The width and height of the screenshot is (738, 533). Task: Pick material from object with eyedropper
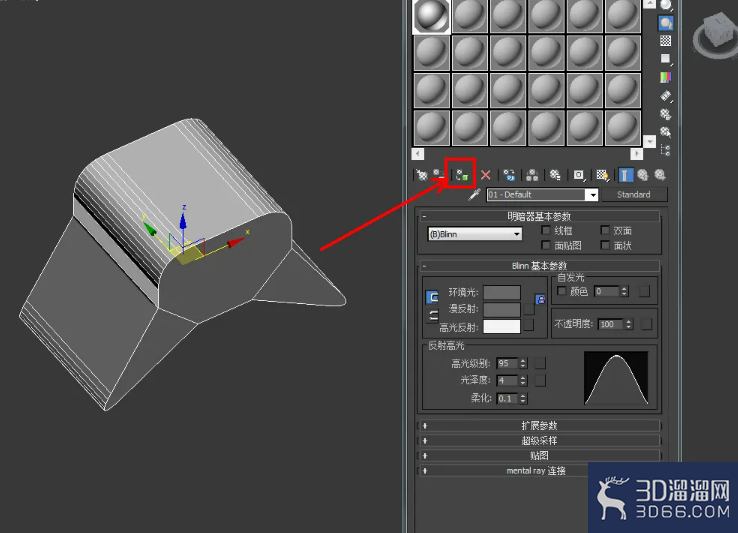coord(474,194)
